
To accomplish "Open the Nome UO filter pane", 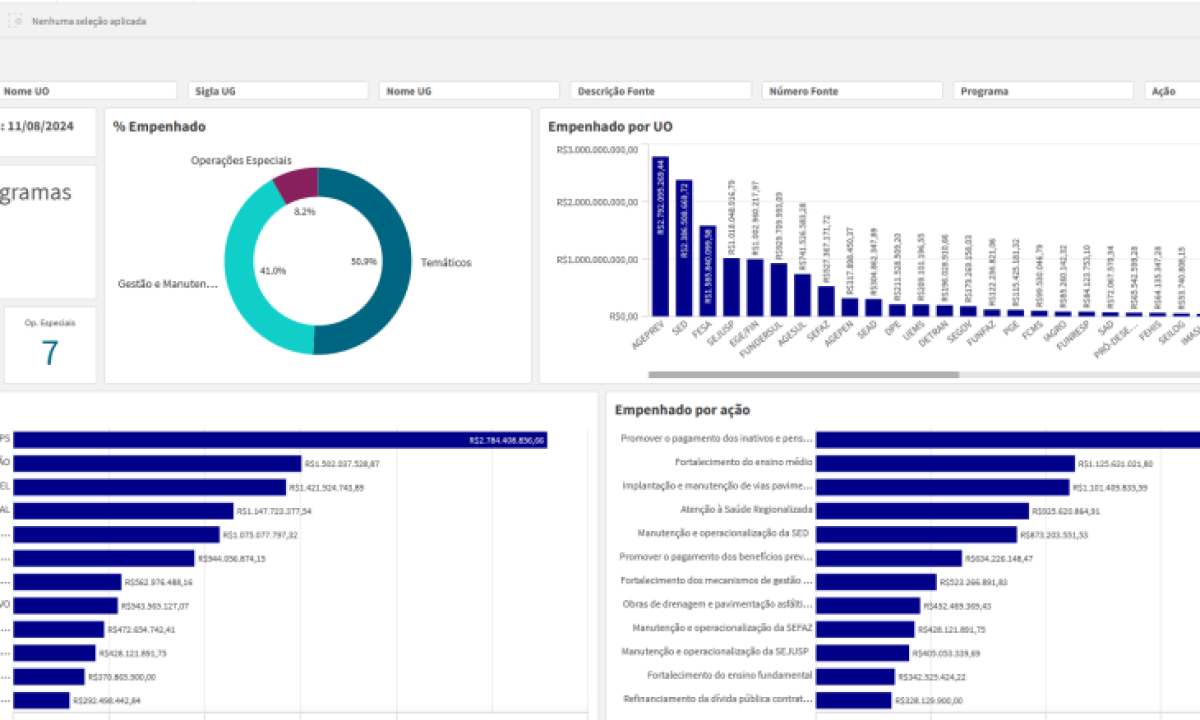I will coord(88,91).
